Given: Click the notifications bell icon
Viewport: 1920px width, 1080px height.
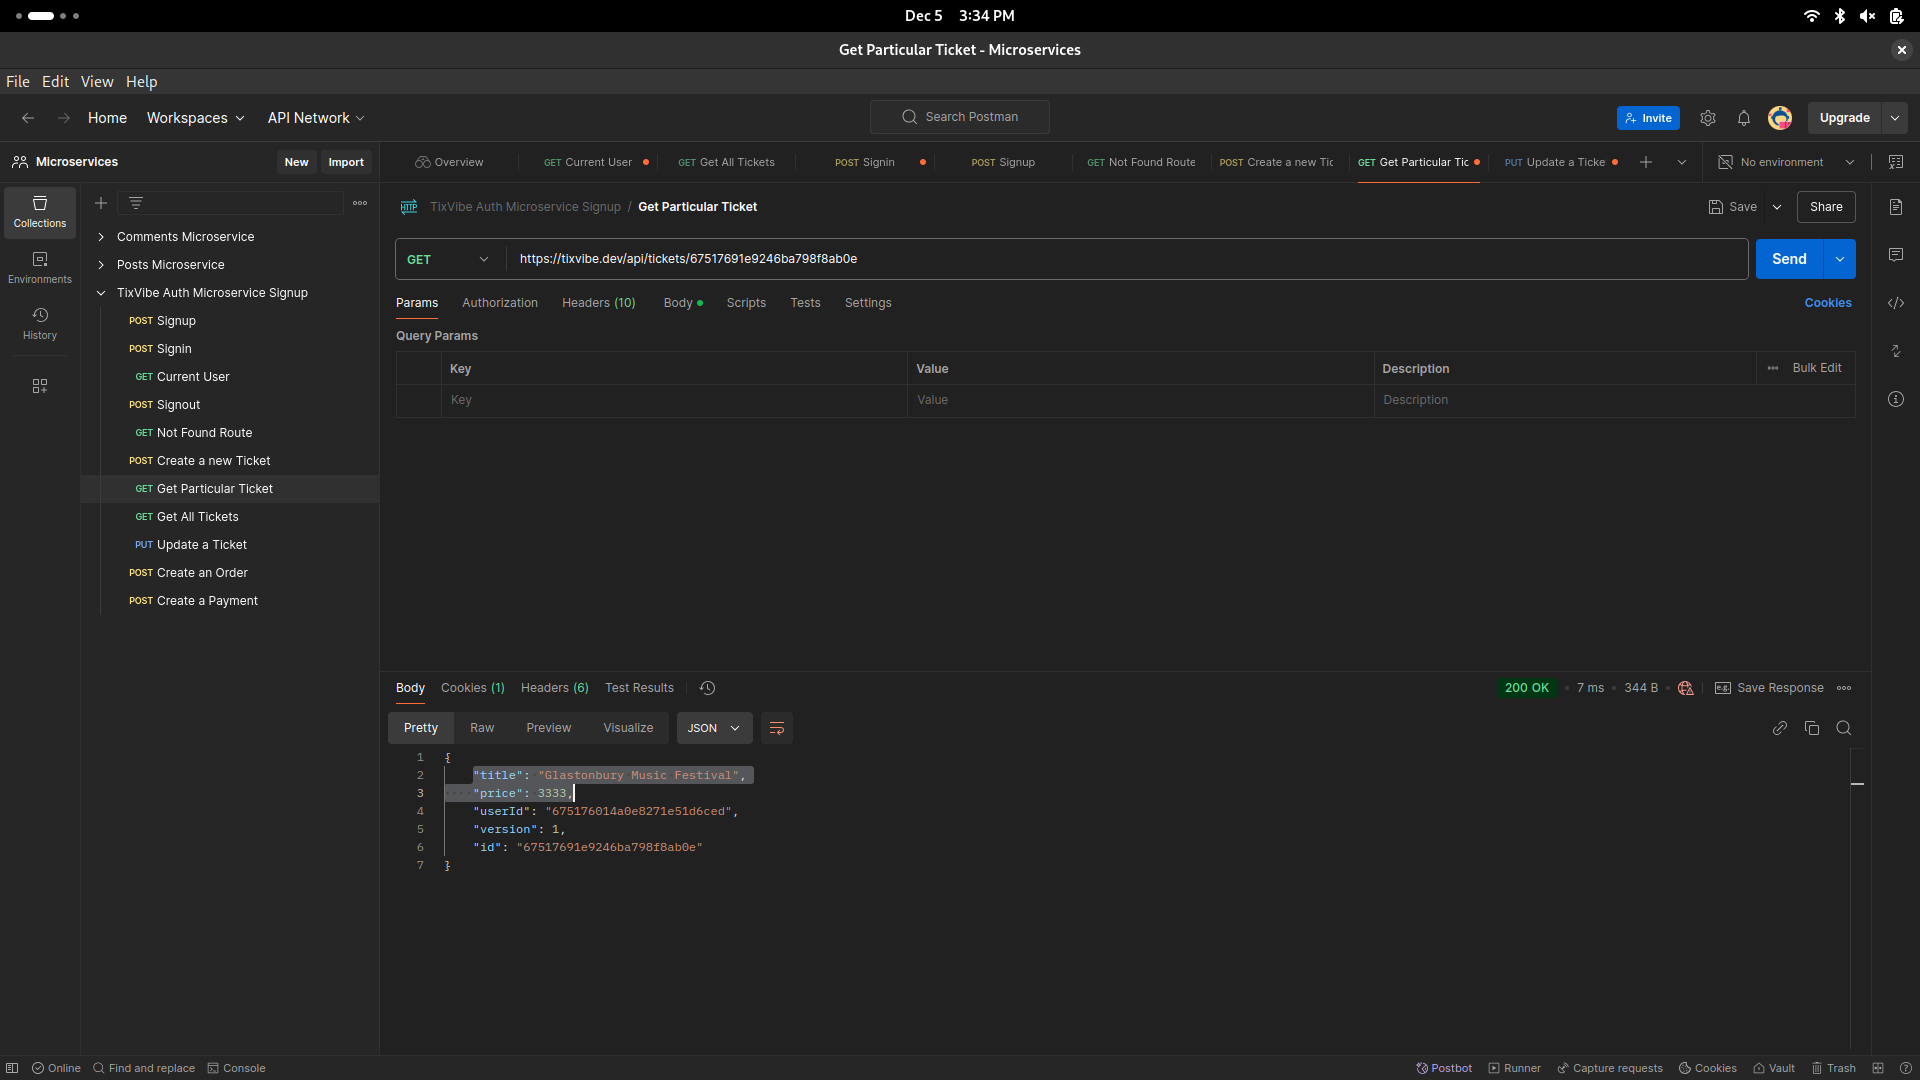Looking at the screenshot, I should pos(1743,117).
